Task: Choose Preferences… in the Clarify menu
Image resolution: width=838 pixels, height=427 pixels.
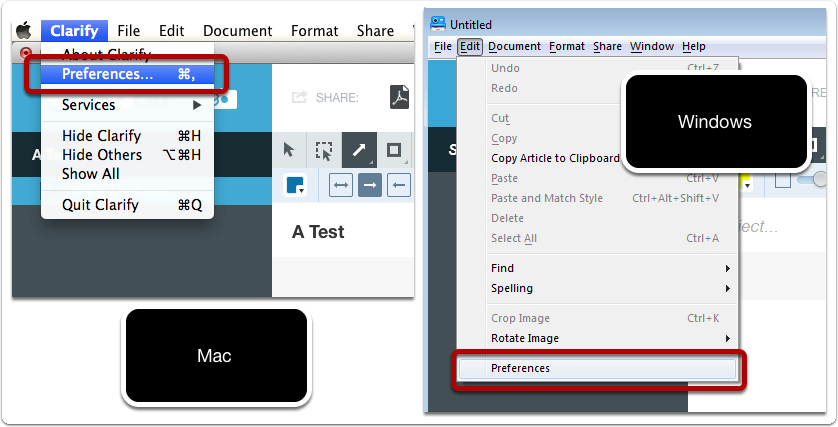Action: 128,74
